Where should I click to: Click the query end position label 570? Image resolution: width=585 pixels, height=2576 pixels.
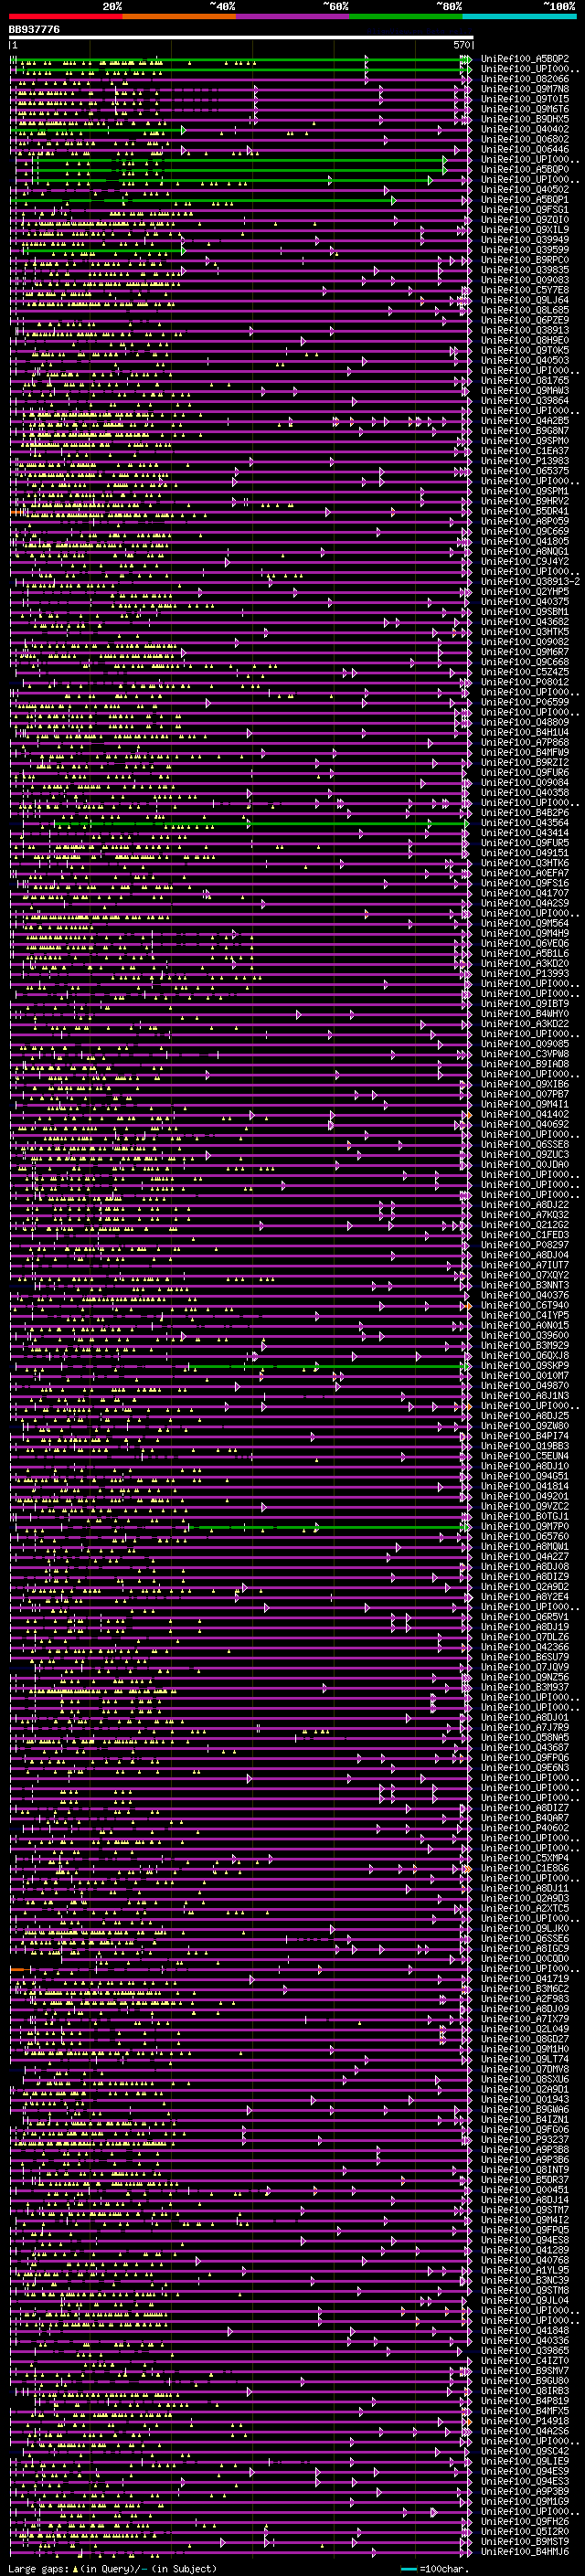(x=461, y=45)
